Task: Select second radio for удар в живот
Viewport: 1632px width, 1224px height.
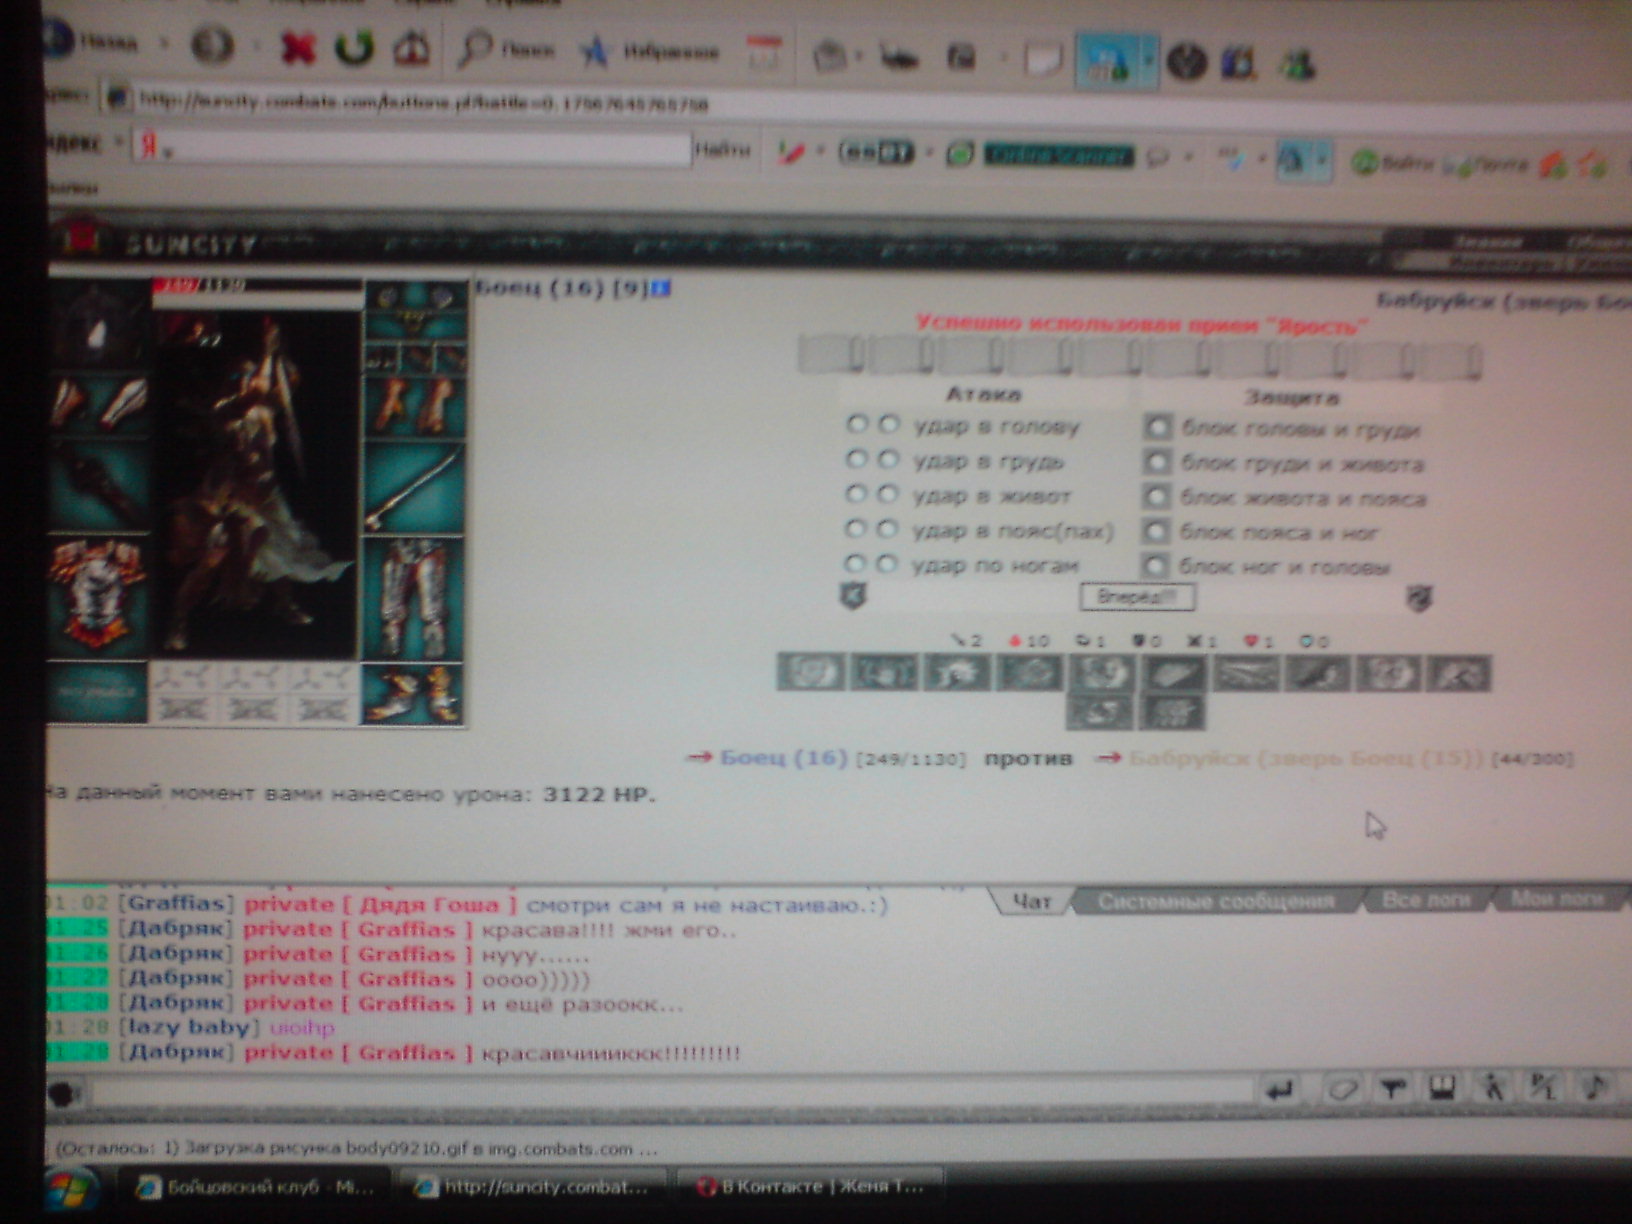Action: pos(888,494)
